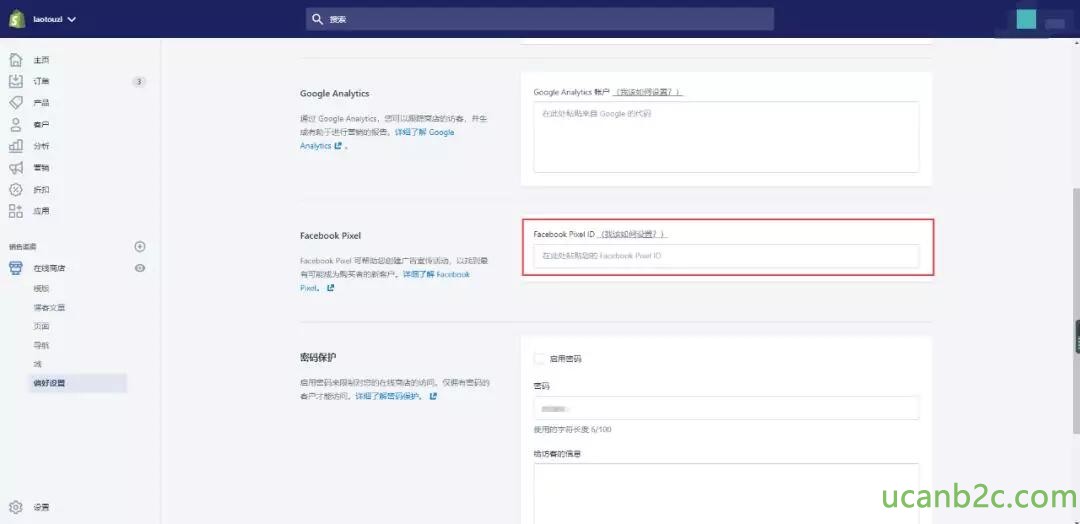The image size is (1080, 524).
Task: Click the Online Store (在线商店) storefront icon
Action: (x=15, y=268)
